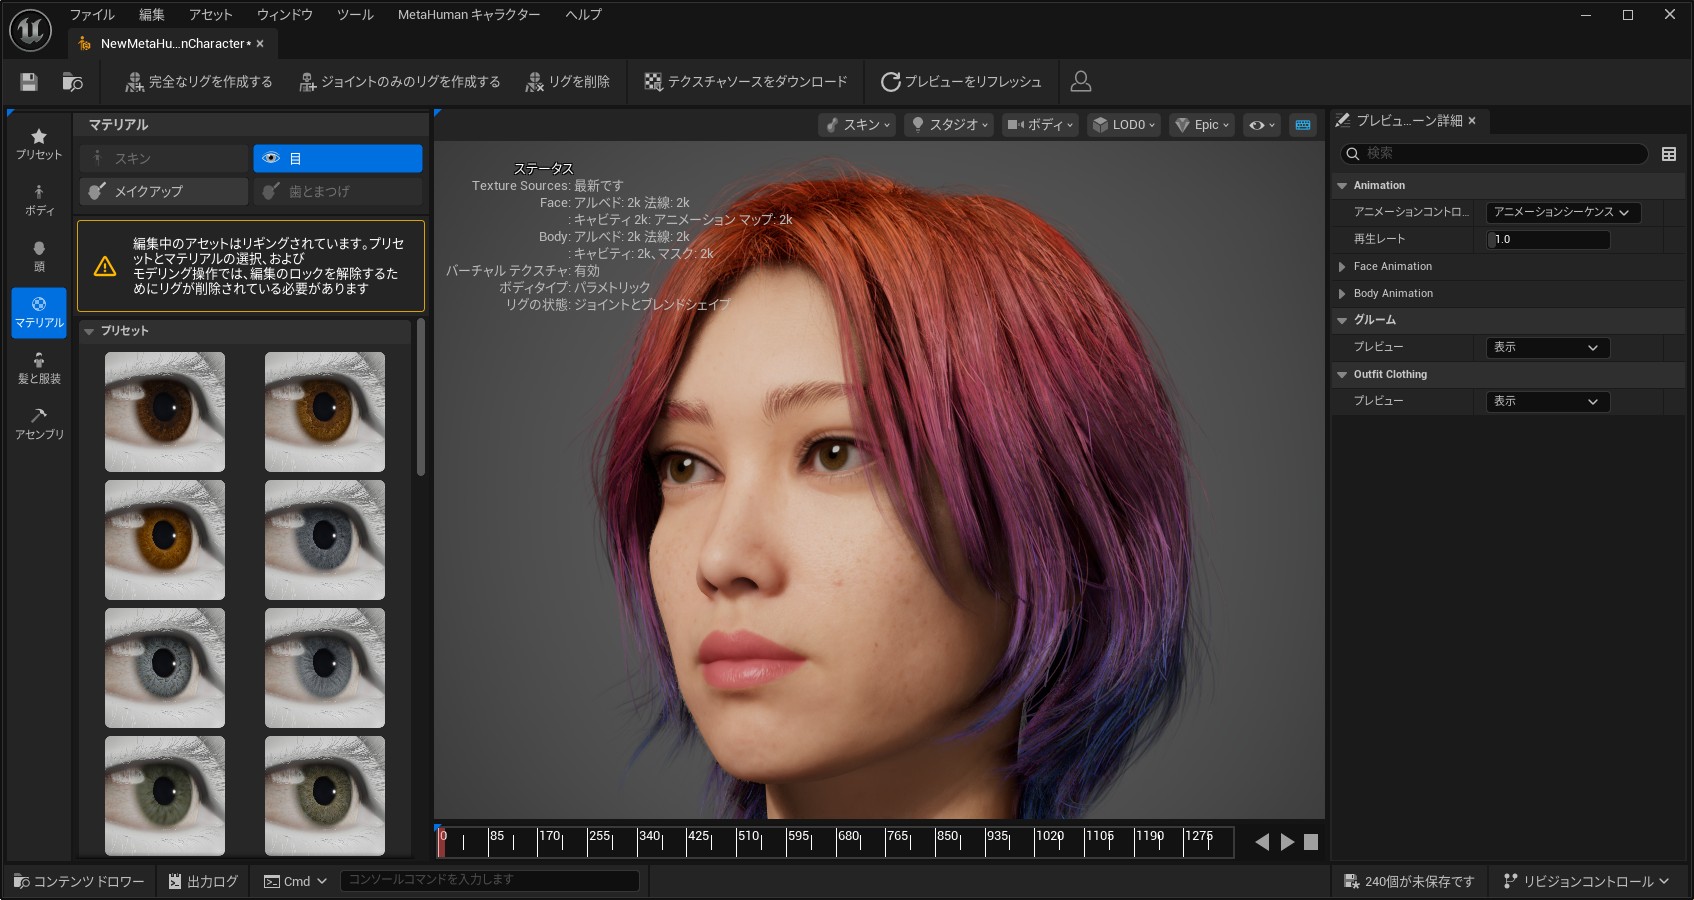Open the Hair and Clothing section
Screen dimensions: 1694x900
pos(39,368)
